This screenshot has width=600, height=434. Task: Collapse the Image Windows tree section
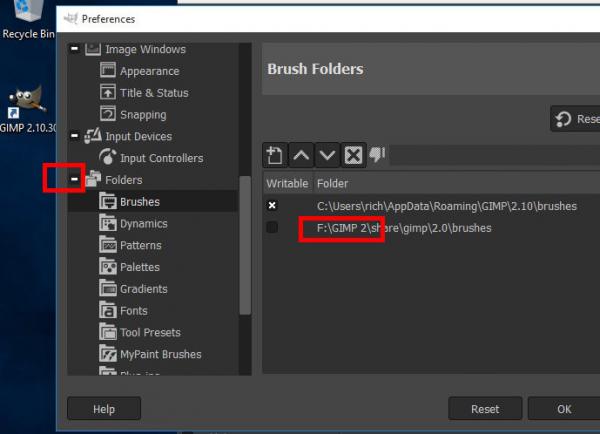click(x=75, y=49)
